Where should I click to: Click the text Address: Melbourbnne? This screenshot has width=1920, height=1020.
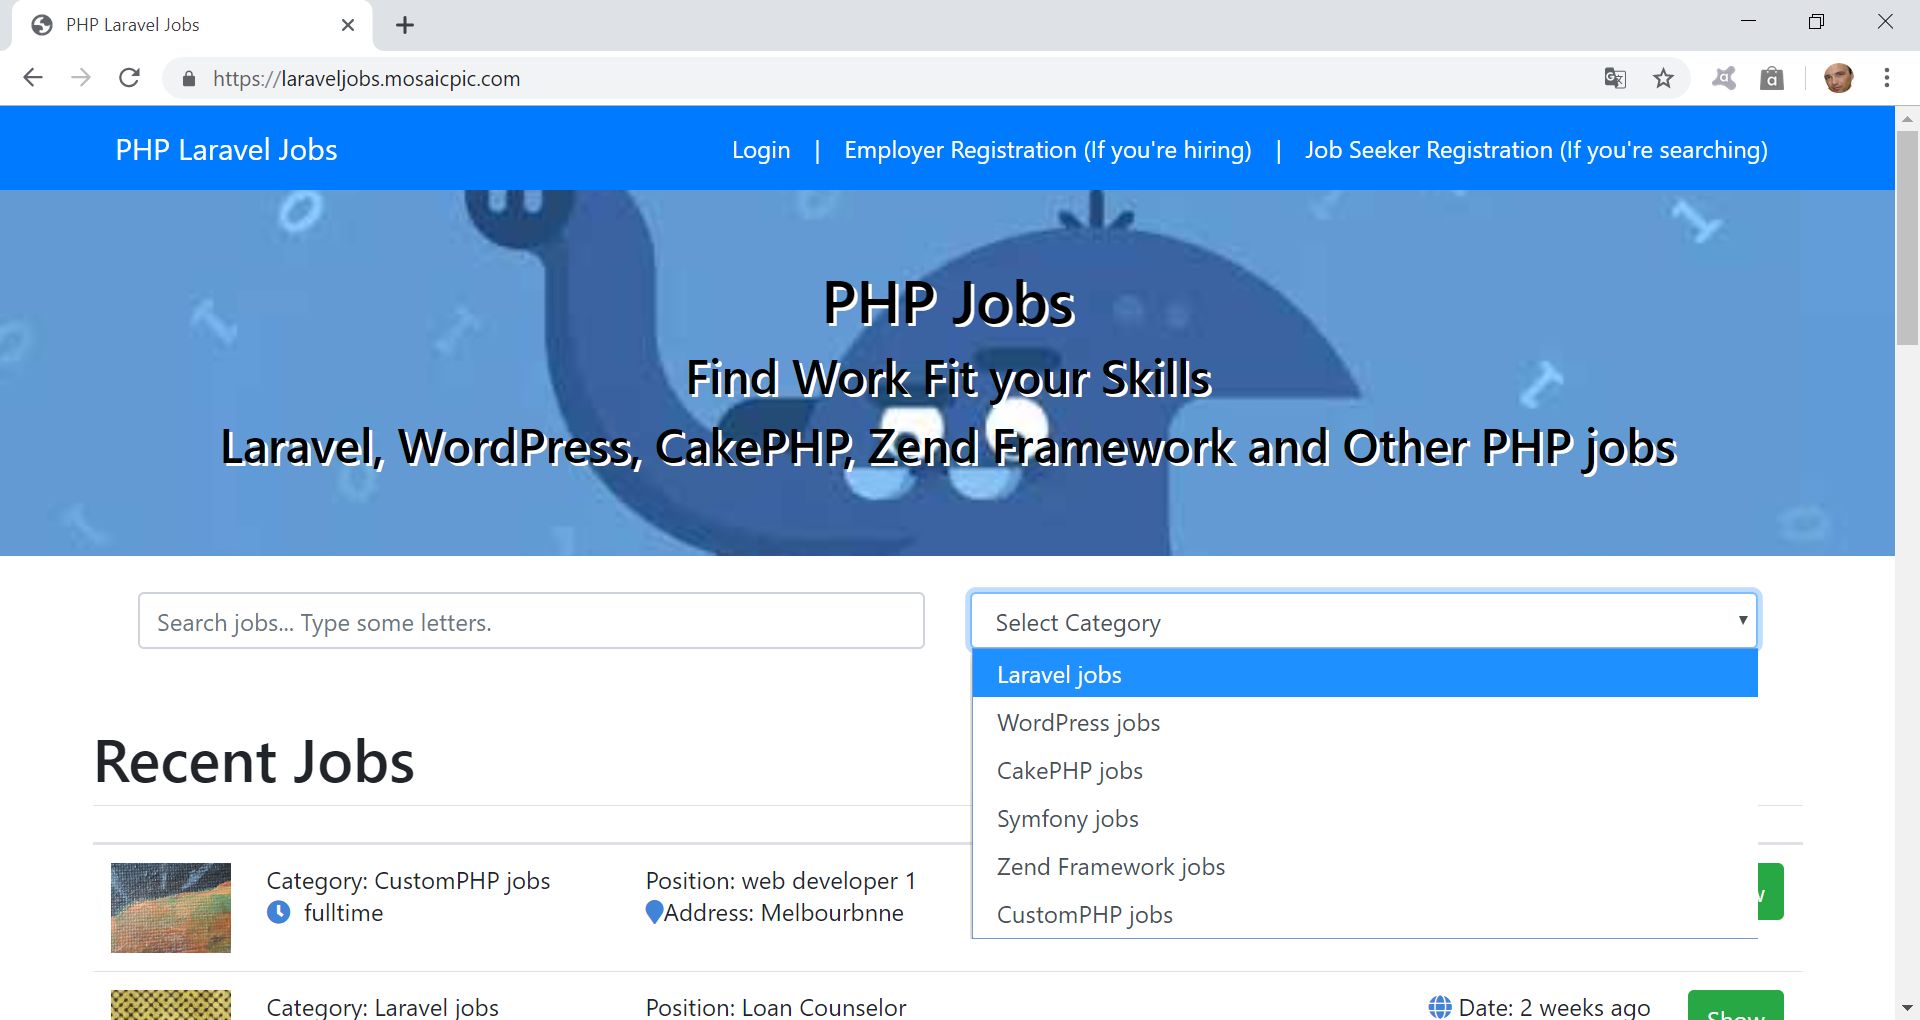tap(784, 913)
